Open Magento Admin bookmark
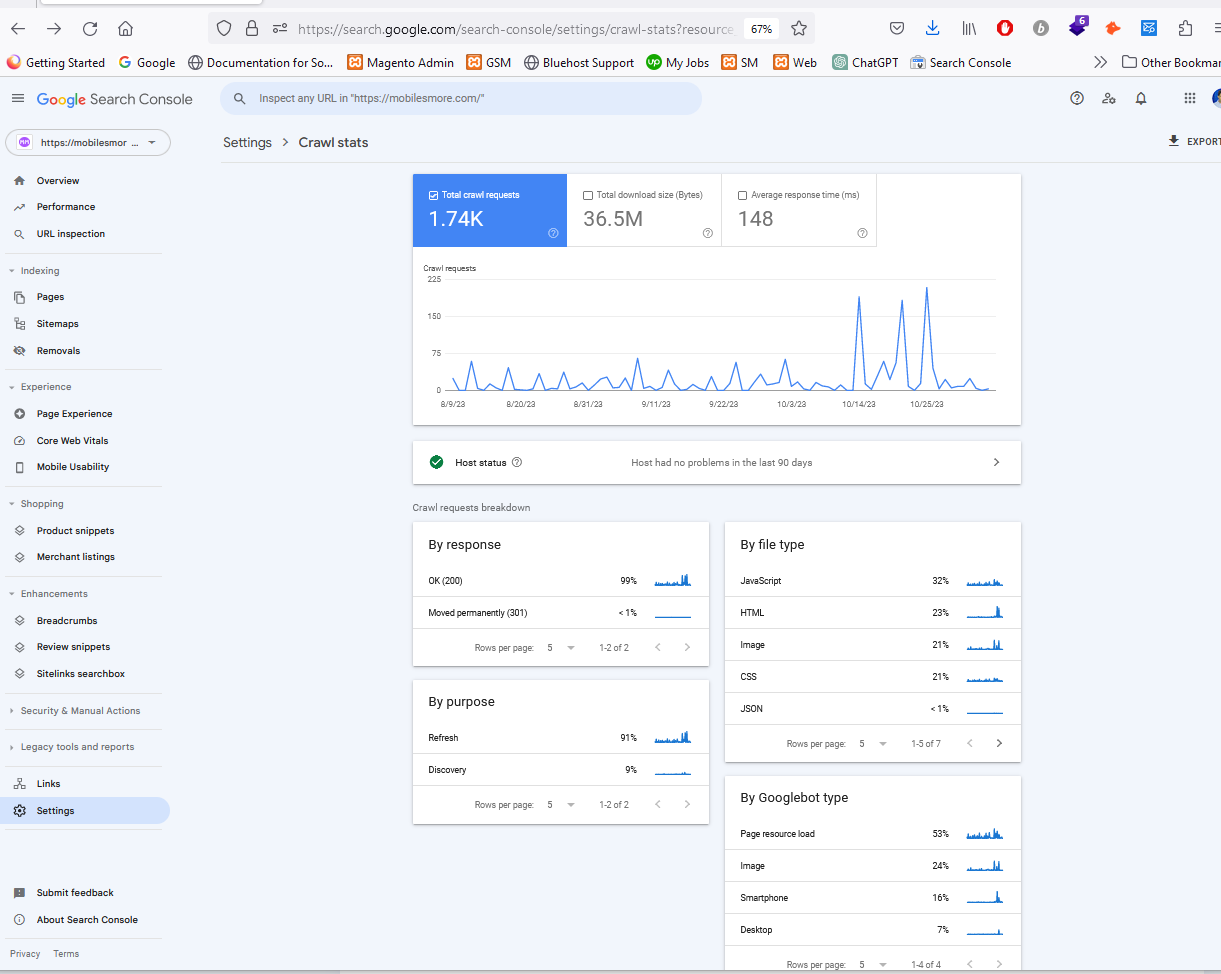Viewport: 1221px width, 974px height. pyautogui.click(x=400, y=62)
